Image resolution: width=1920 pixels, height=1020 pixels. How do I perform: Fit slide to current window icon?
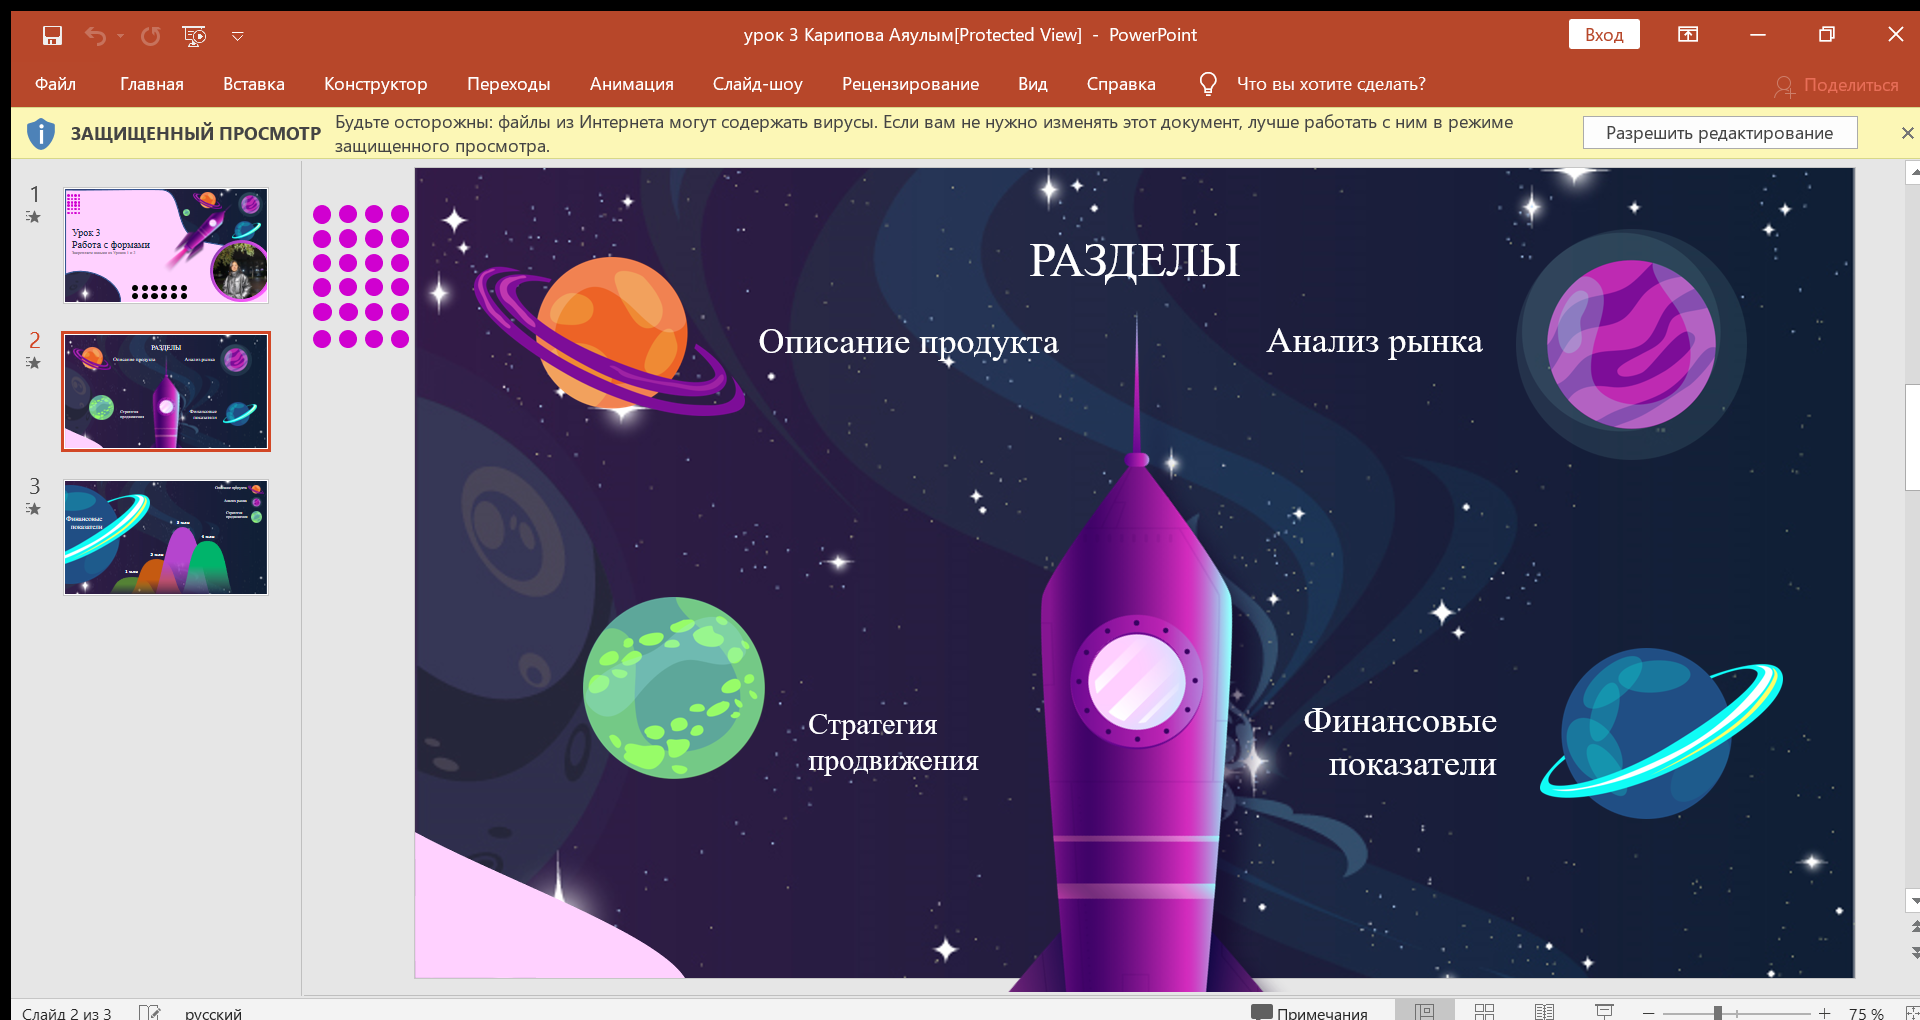tap(1911, 1013)
